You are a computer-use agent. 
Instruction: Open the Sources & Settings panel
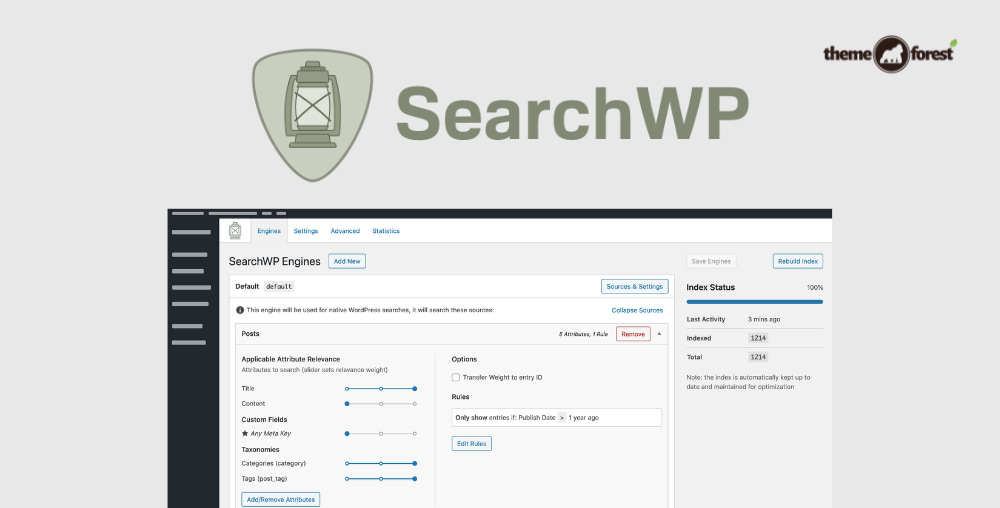635,286
